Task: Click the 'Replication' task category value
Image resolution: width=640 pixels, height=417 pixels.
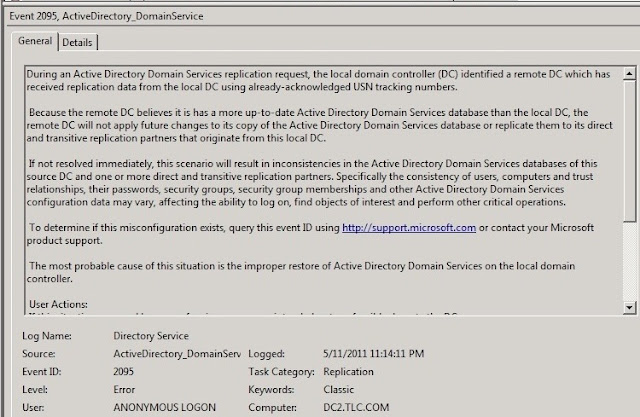Action: coord(348,372)
